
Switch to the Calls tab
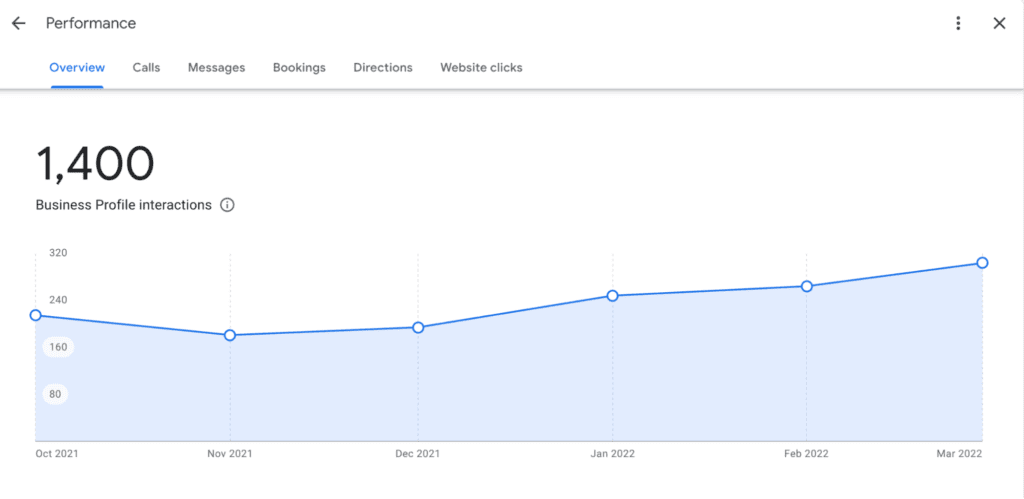tap(146, 67)
